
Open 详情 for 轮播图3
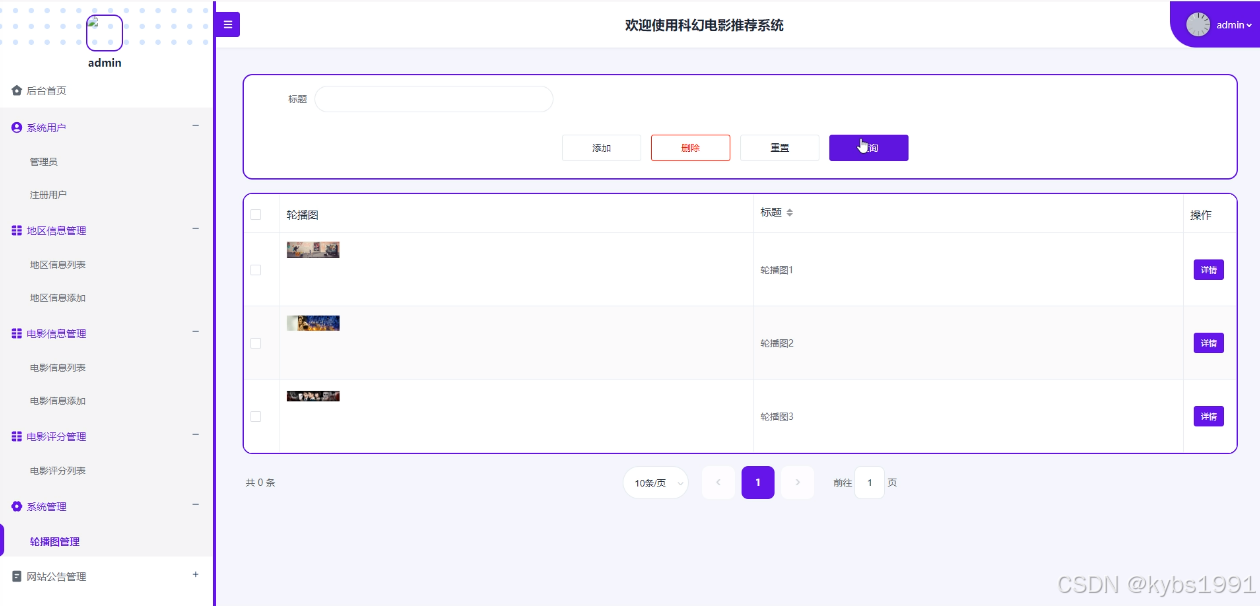coord(1208,416)
